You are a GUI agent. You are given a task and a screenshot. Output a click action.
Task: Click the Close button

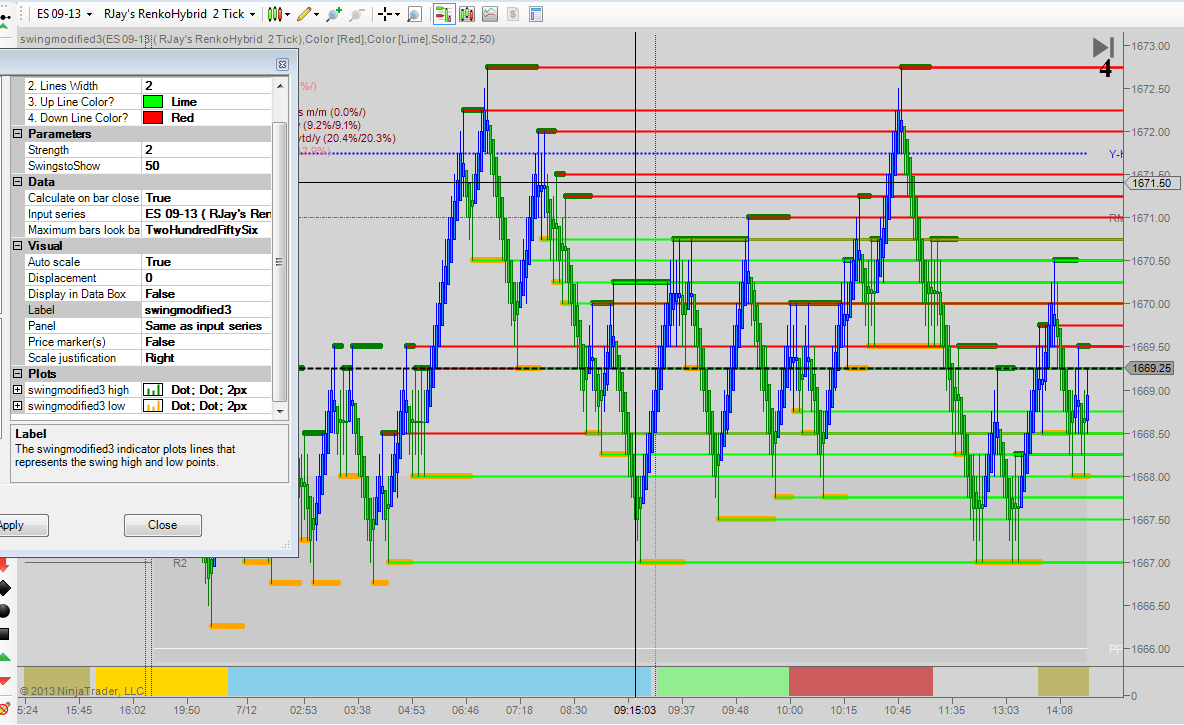(162, 525)
